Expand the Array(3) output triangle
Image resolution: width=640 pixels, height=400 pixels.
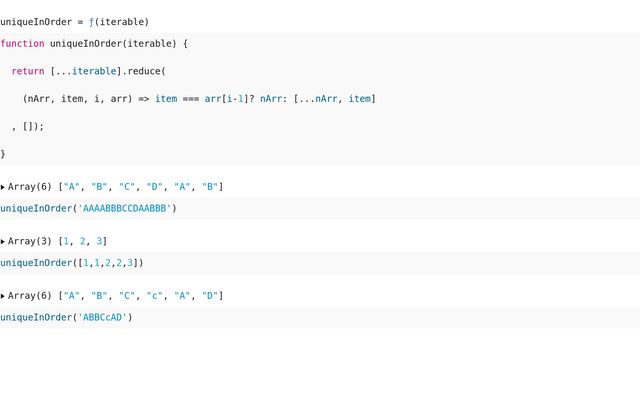3,241
